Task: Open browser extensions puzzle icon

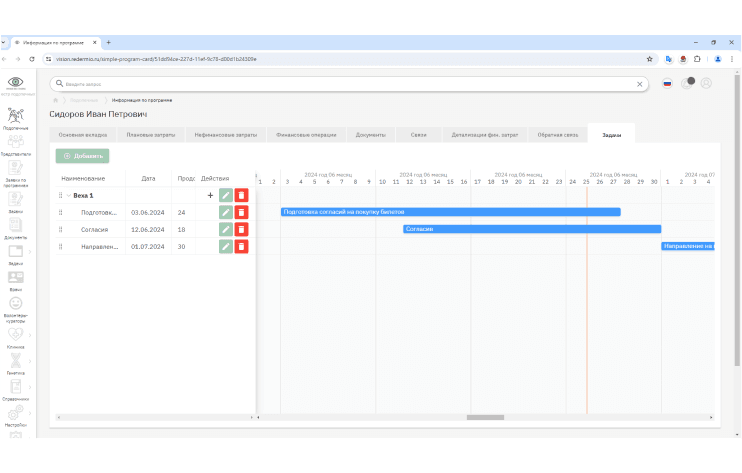Action: coord(697,59)
